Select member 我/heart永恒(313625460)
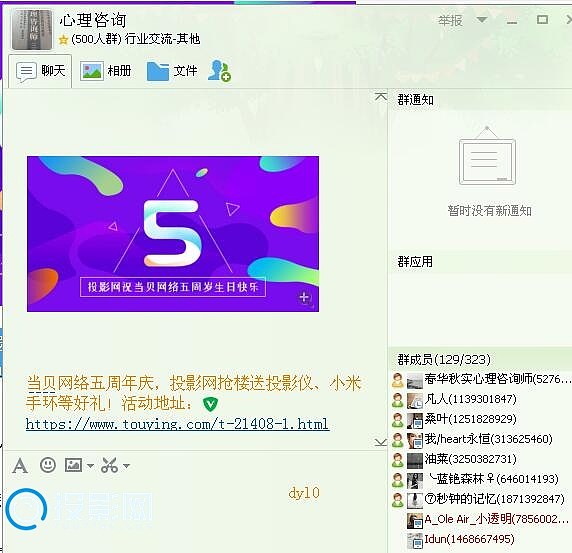Screen dimensions: 572x553 coord(482,439)
